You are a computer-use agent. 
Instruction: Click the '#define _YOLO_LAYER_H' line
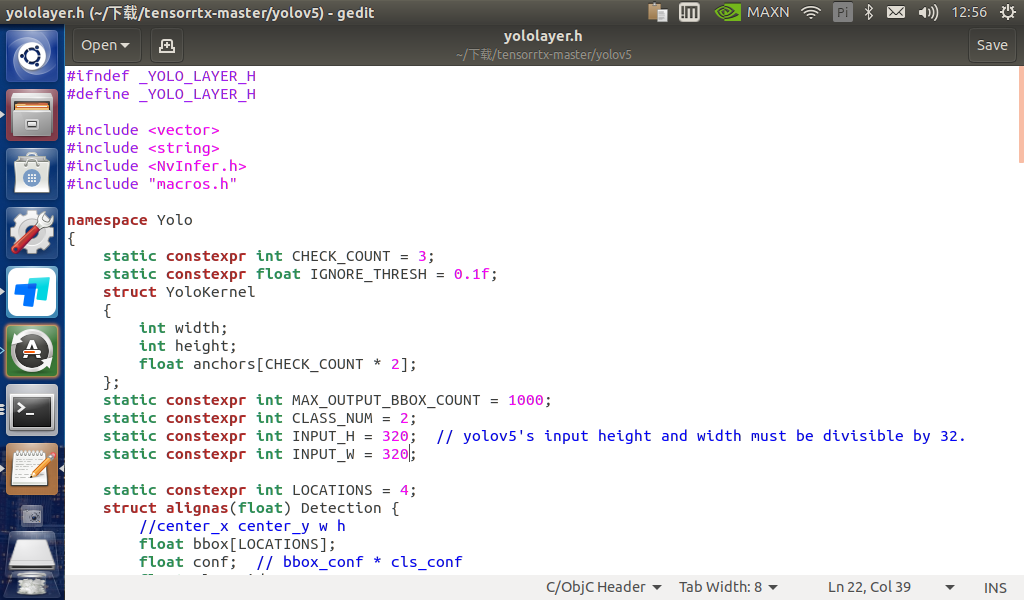pyautogui.click(x=161, y=95)
